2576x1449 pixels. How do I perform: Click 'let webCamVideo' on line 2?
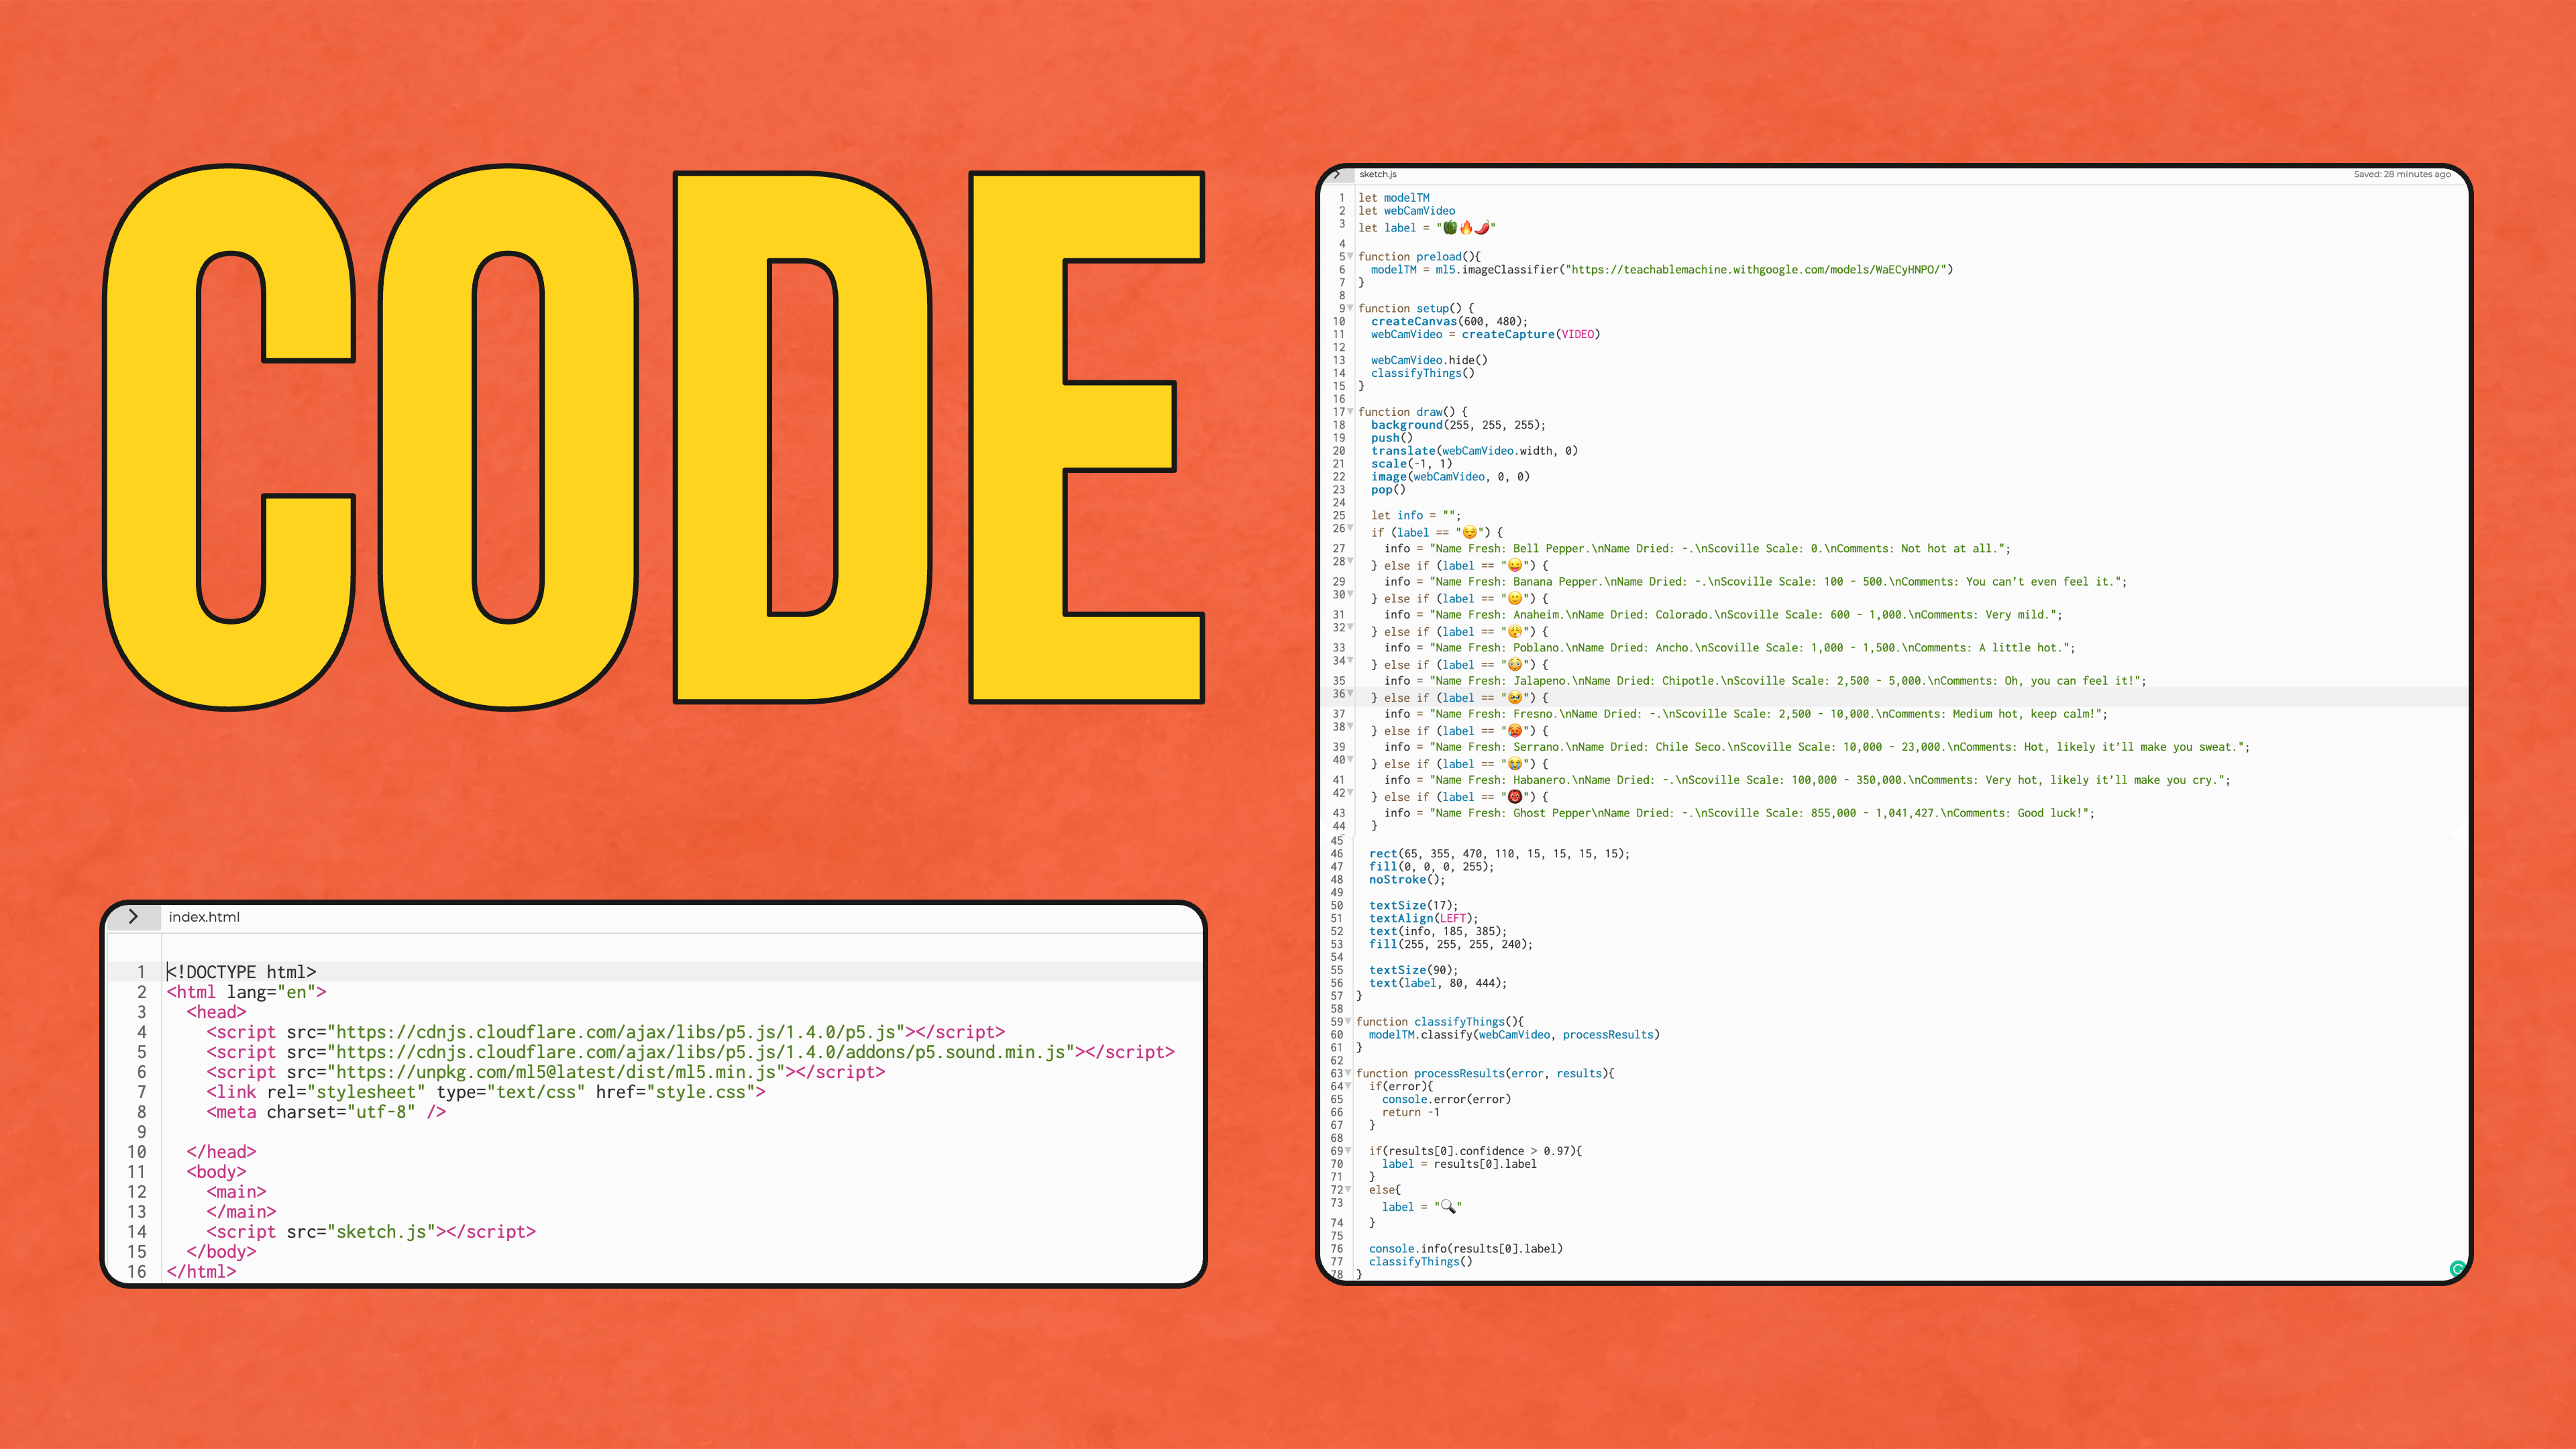coord(1406,211)
